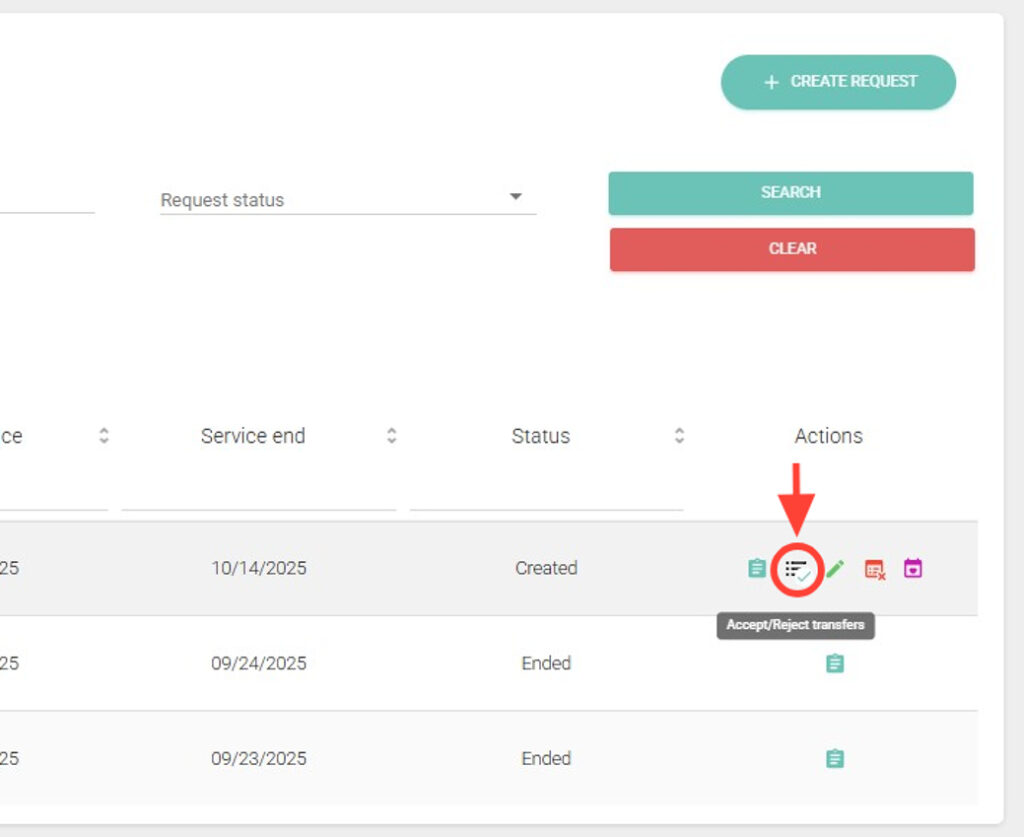Click the Service end filter field

click(258, 493)
